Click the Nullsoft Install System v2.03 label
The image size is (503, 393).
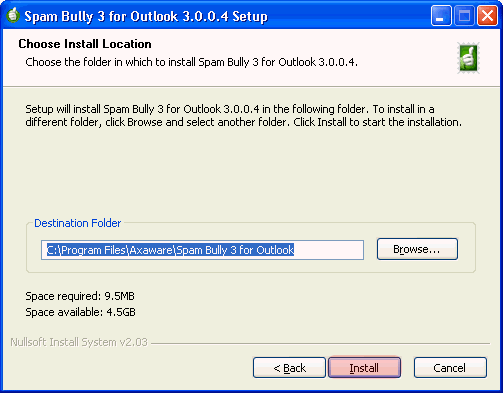point(79,342)
